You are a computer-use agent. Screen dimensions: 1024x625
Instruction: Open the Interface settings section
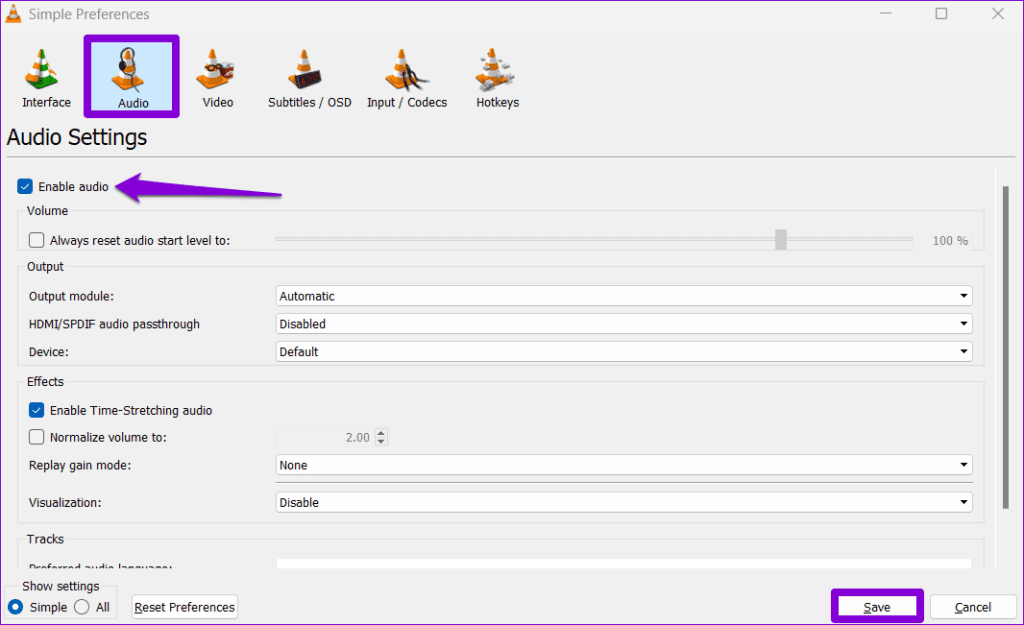44,75
